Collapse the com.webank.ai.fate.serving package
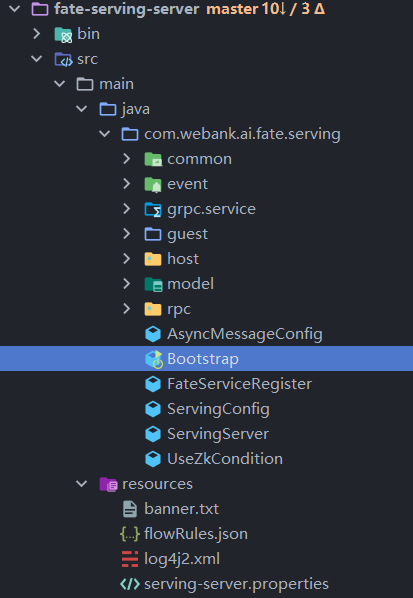 click(104, 134)
